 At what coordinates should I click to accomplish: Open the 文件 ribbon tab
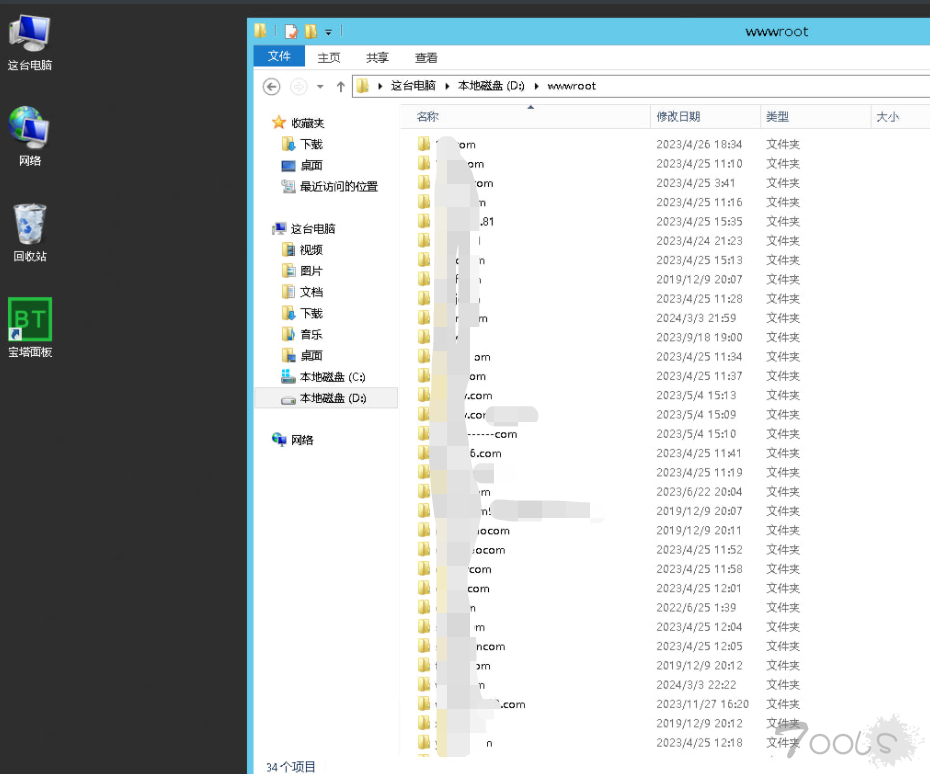(x=279, y=56)
